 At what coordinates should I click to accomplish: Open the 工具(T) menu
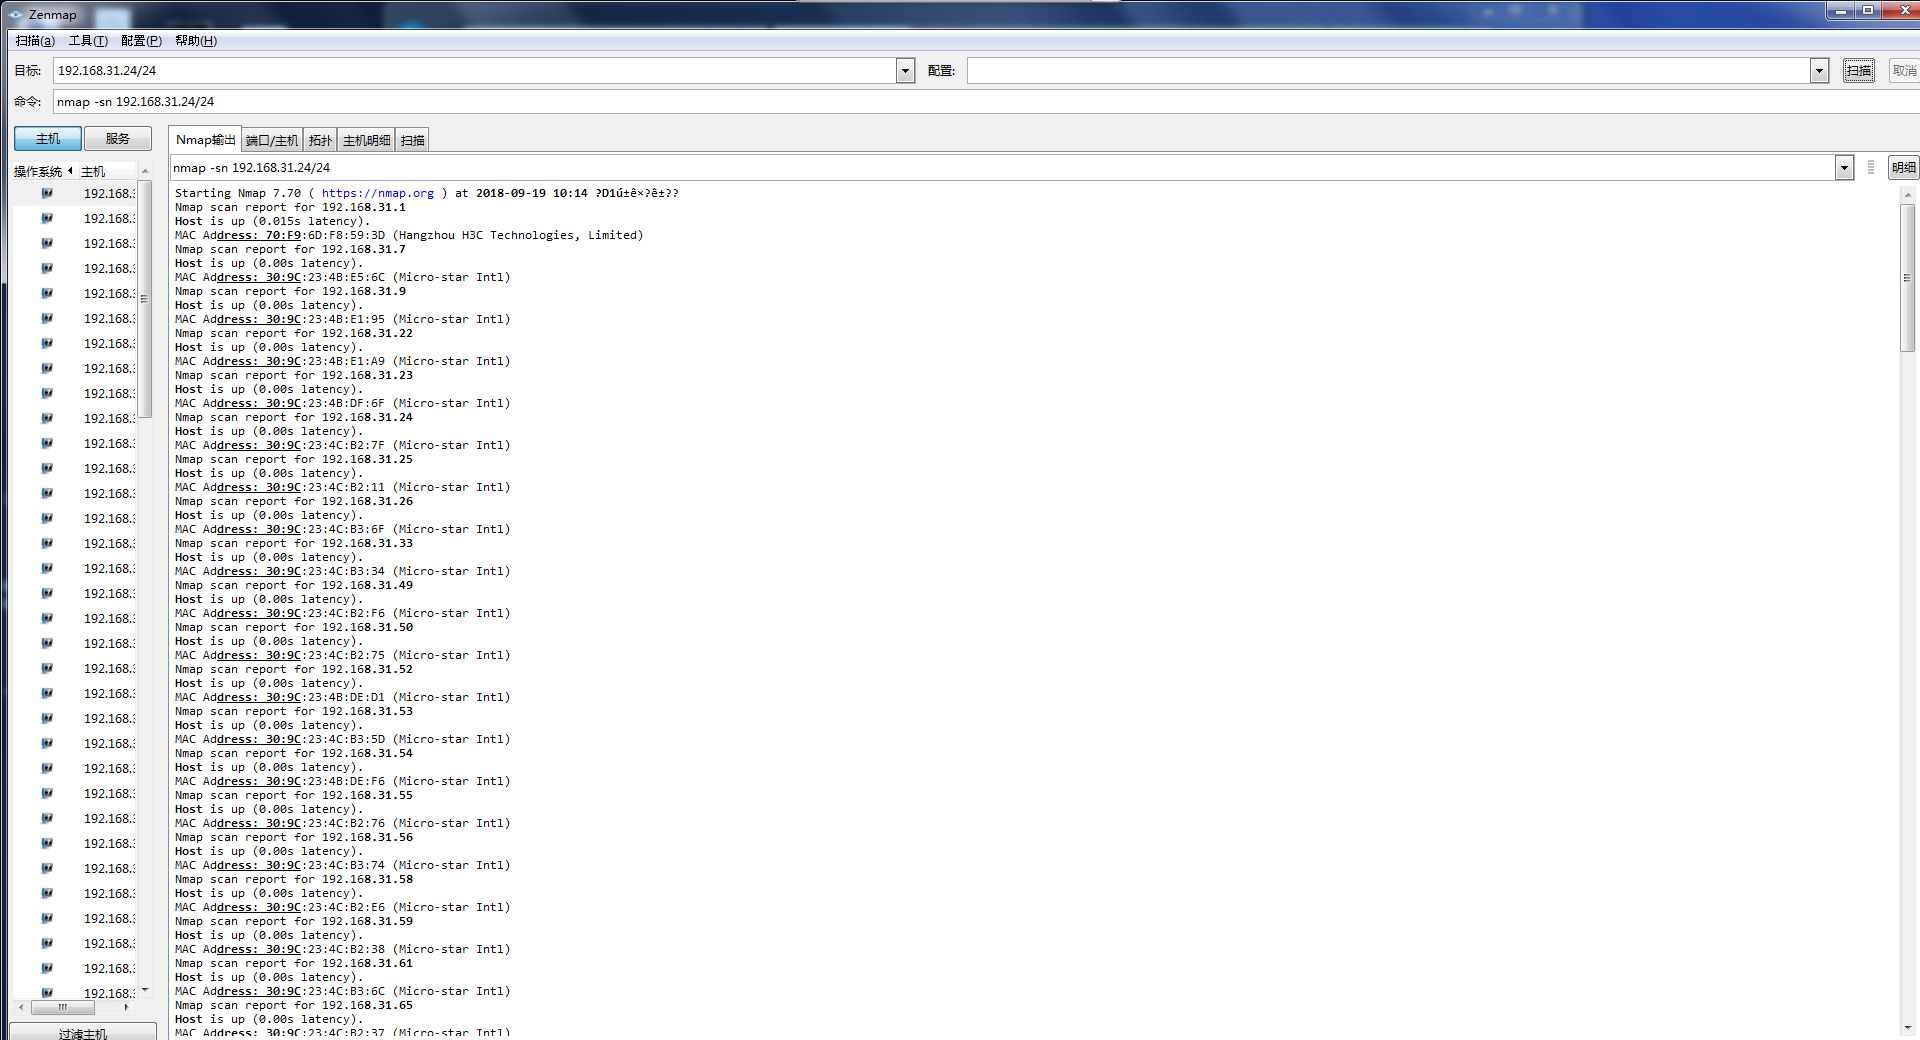click(88, 41)
